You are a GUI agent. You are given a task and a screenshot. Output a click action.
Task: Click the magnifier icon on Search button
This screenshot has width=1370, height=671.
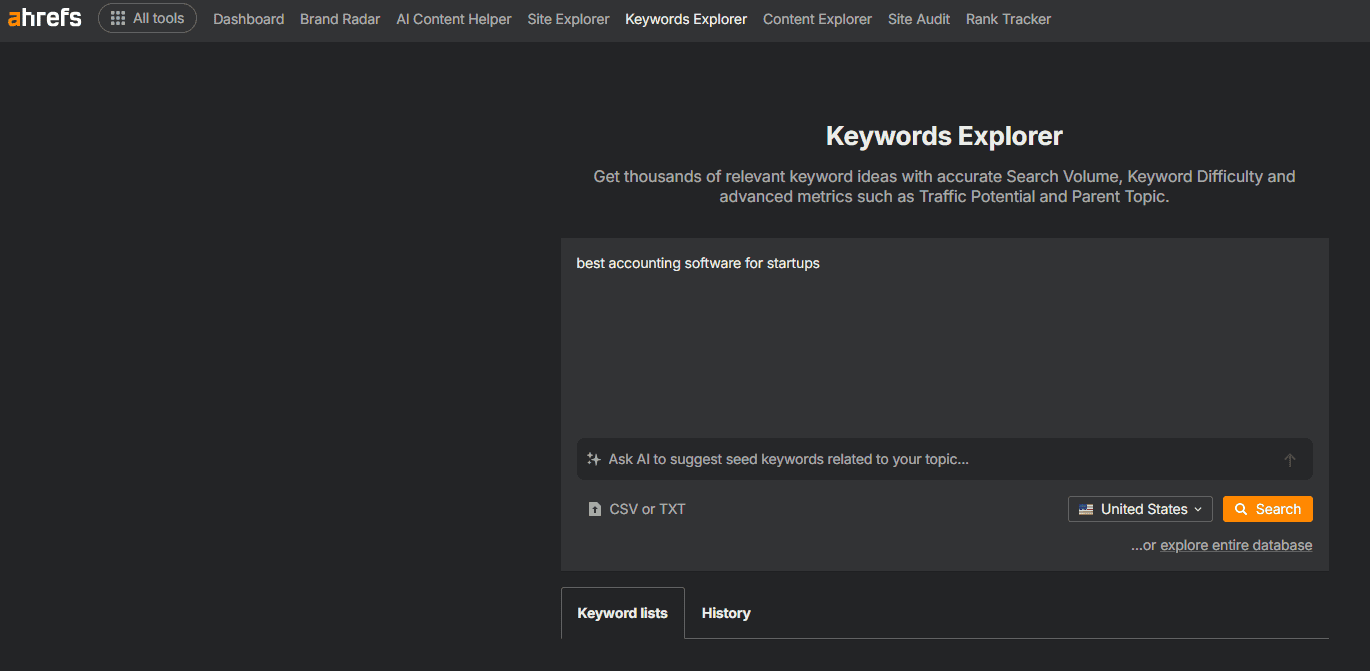(1241, 510)
